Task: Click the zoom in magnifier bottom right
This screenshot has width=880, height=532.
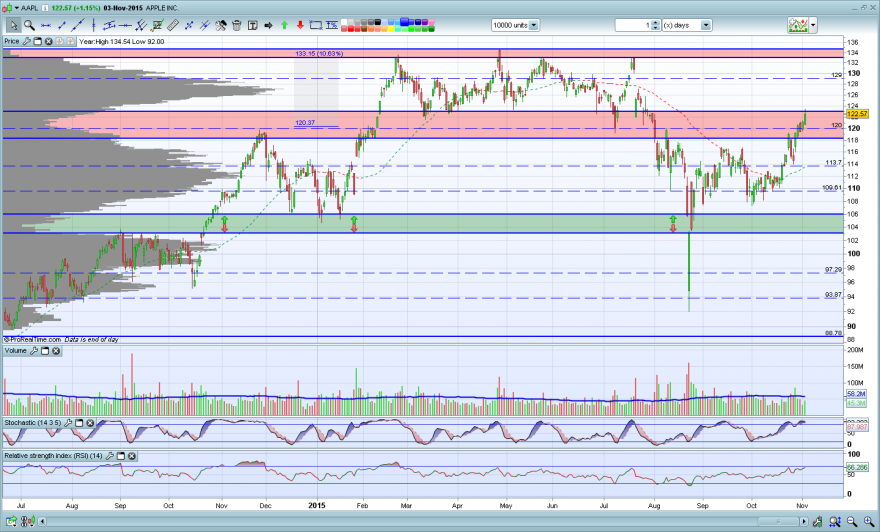Action: [869, 521]
